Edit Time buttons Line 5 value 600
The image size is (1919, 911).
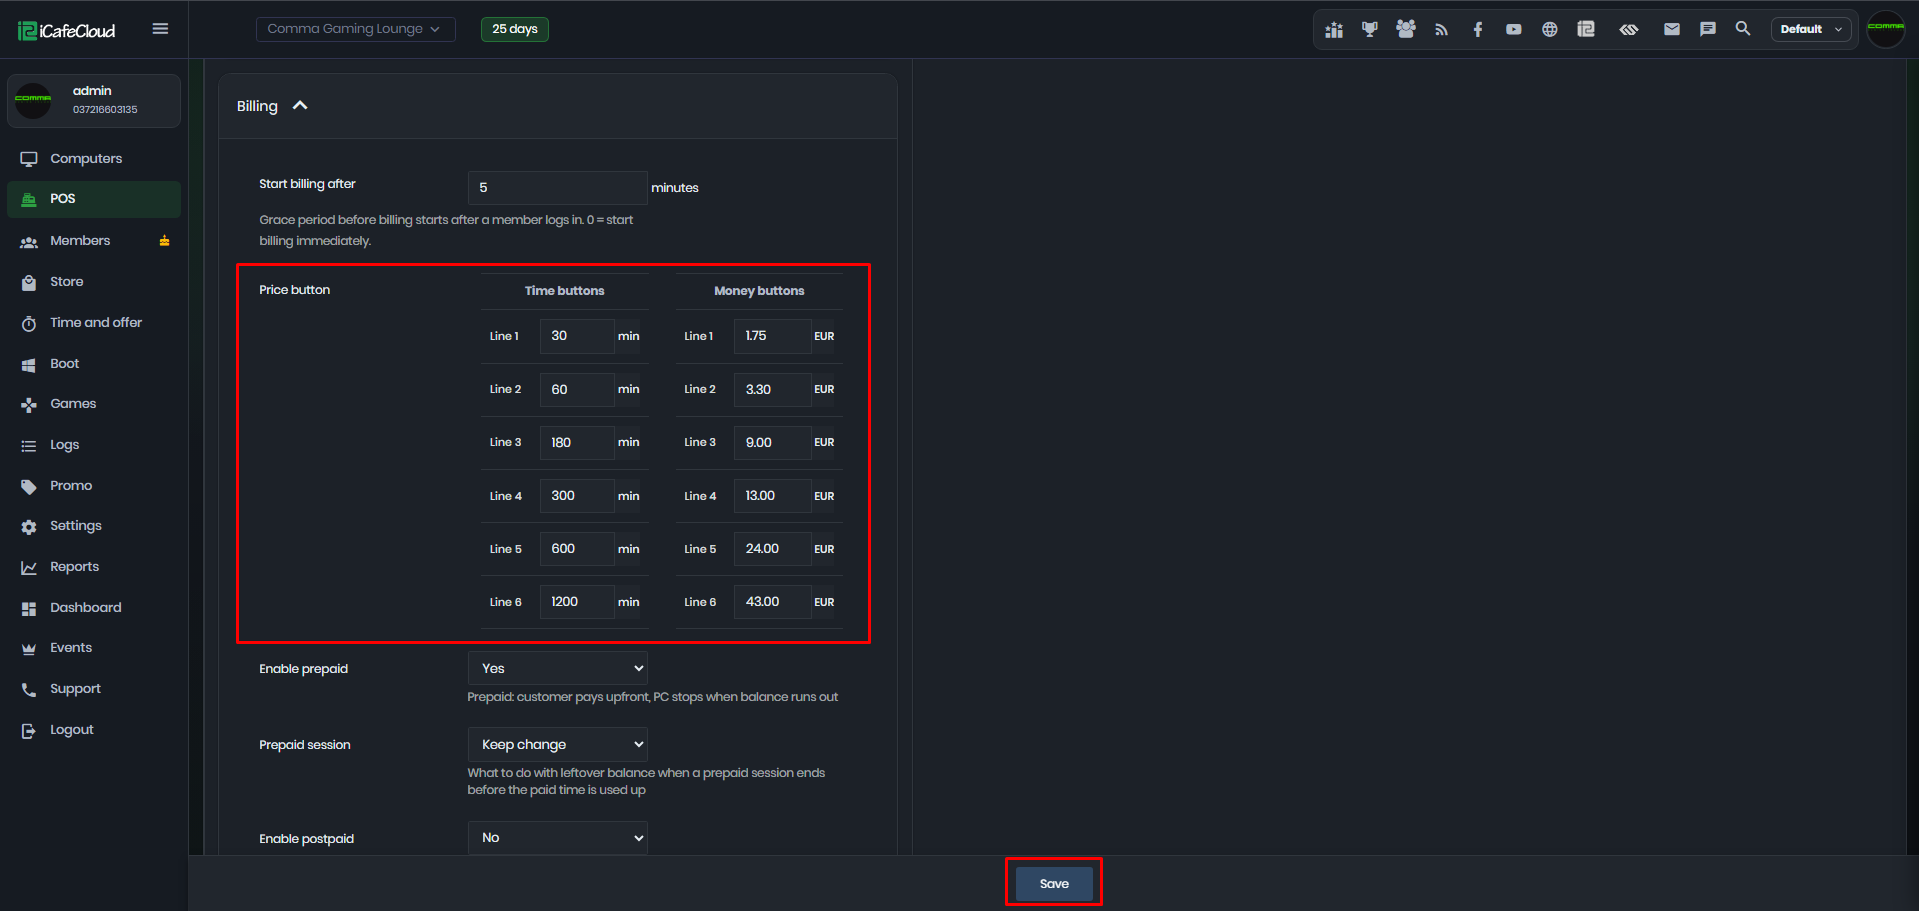(x=577, y=549)
